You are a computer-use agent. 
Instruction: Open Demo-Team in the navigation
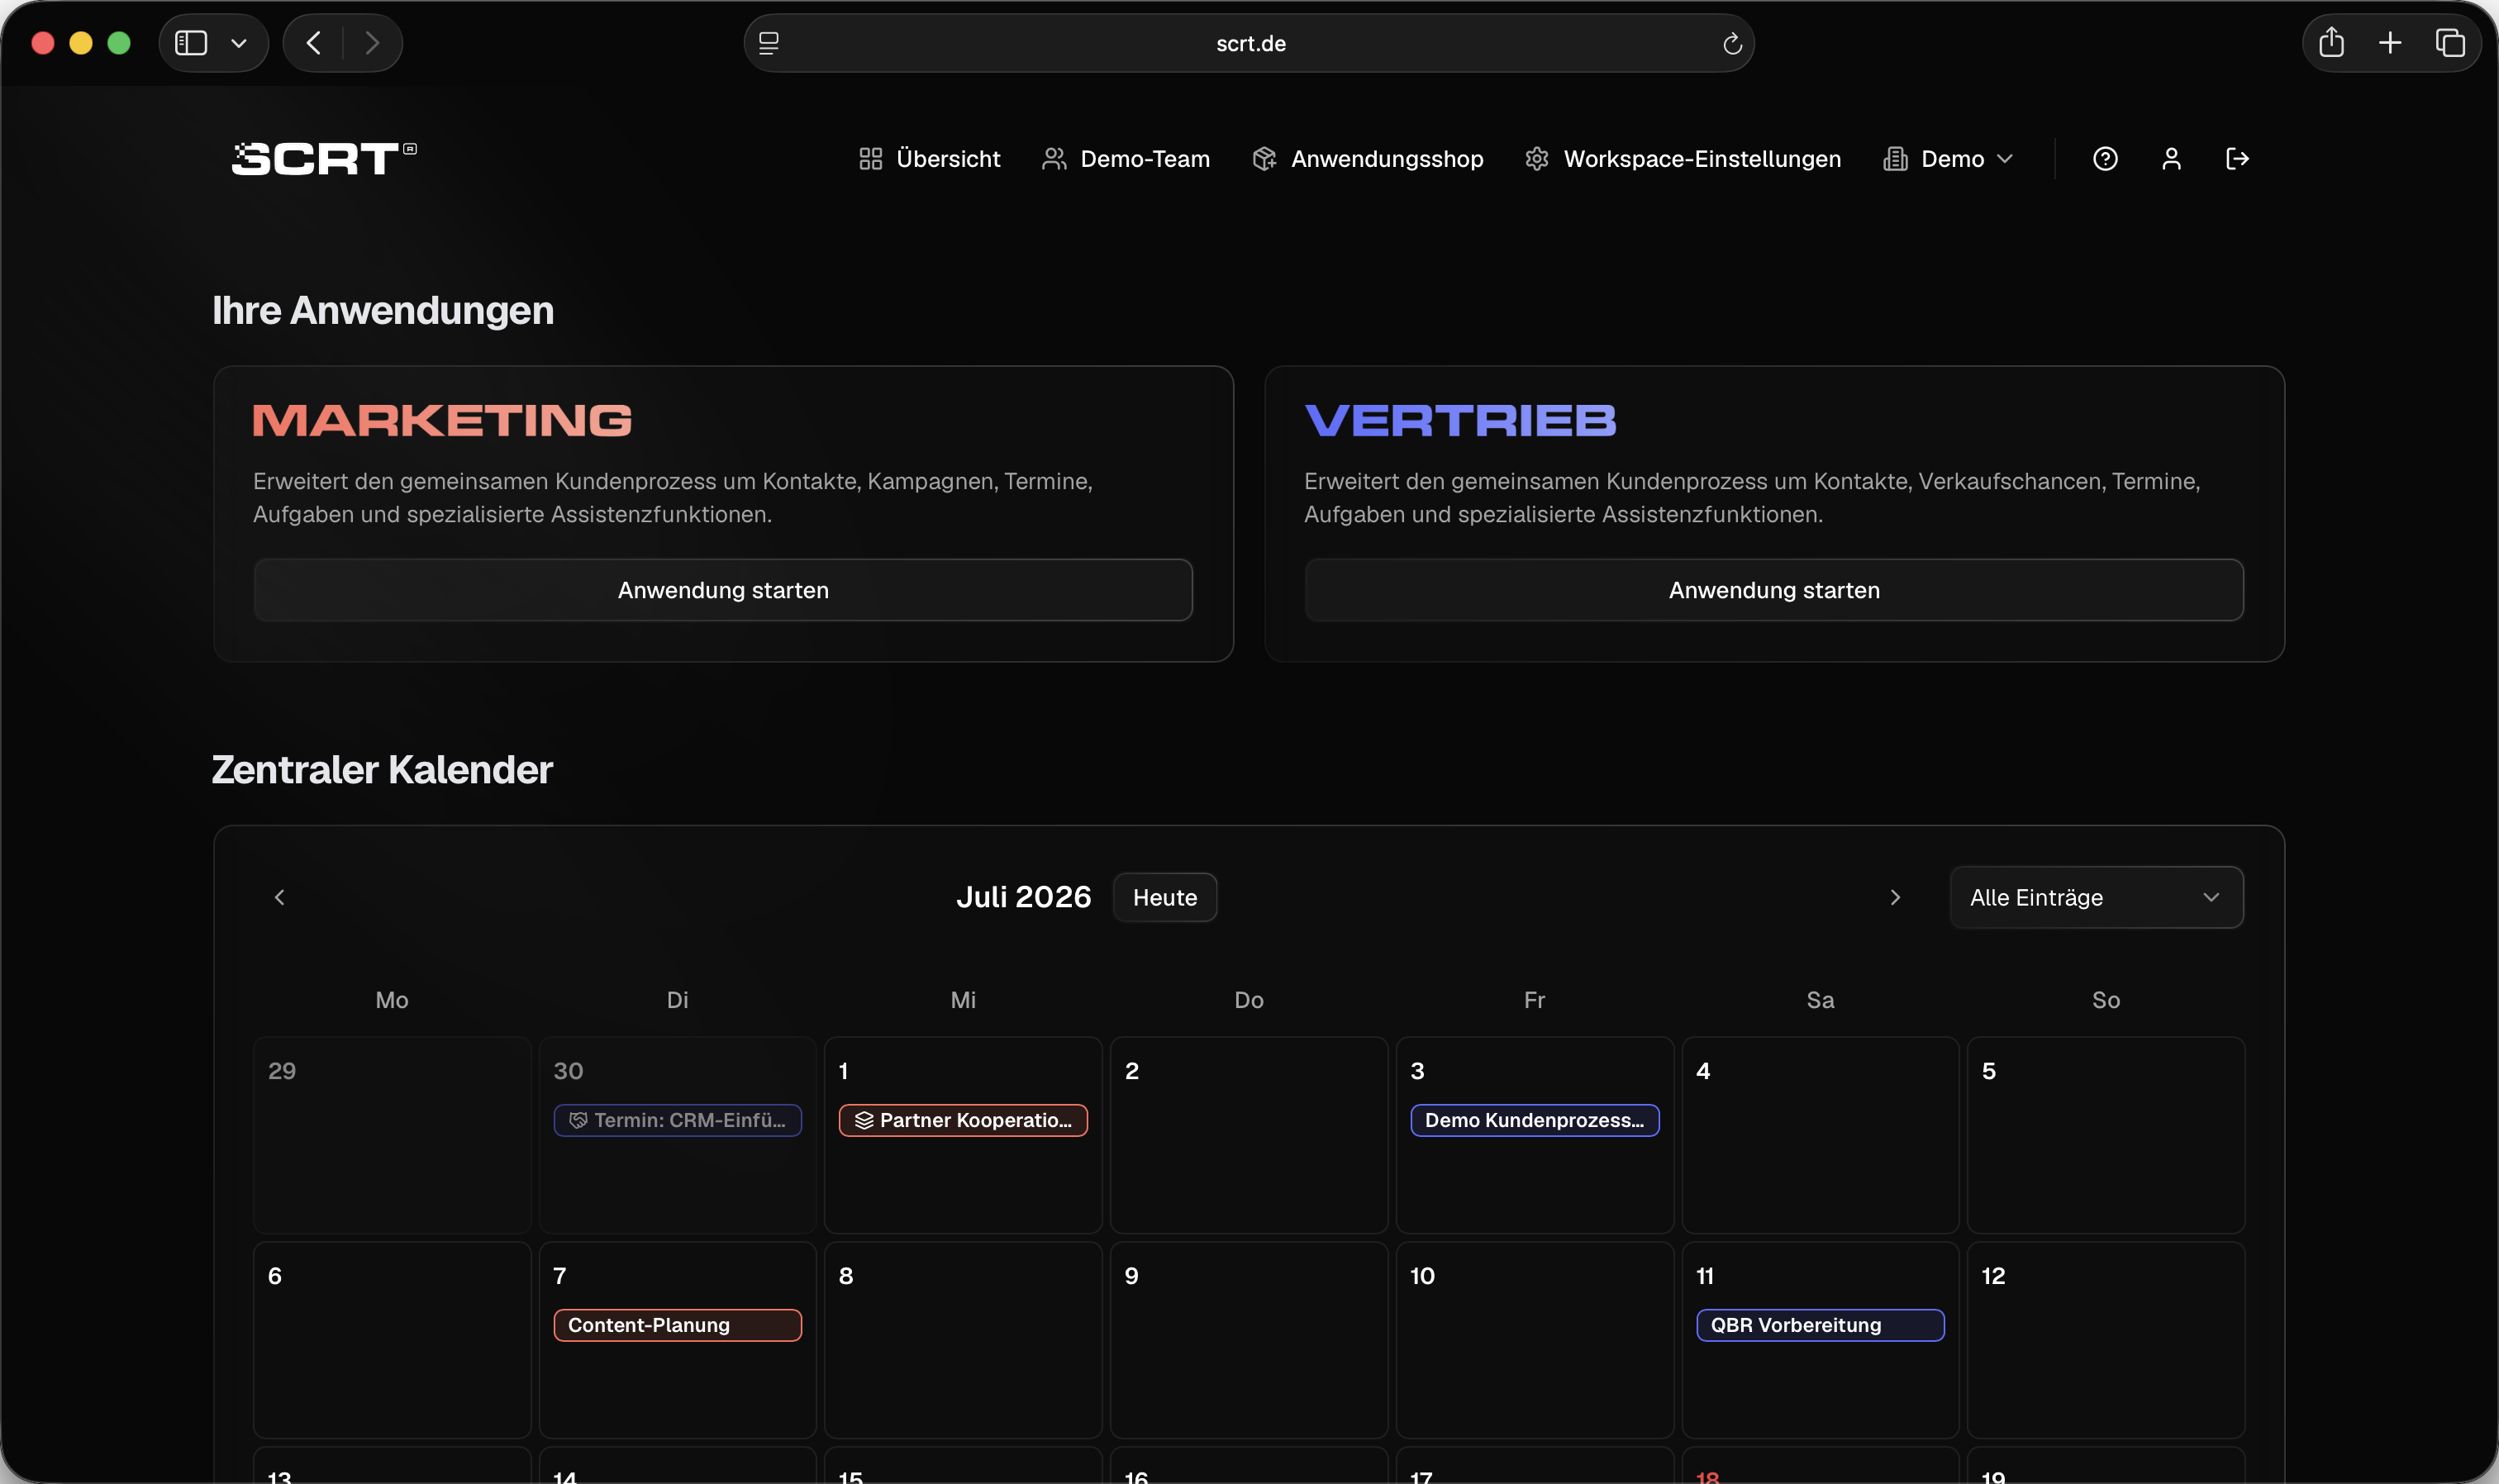[1126, 159]
